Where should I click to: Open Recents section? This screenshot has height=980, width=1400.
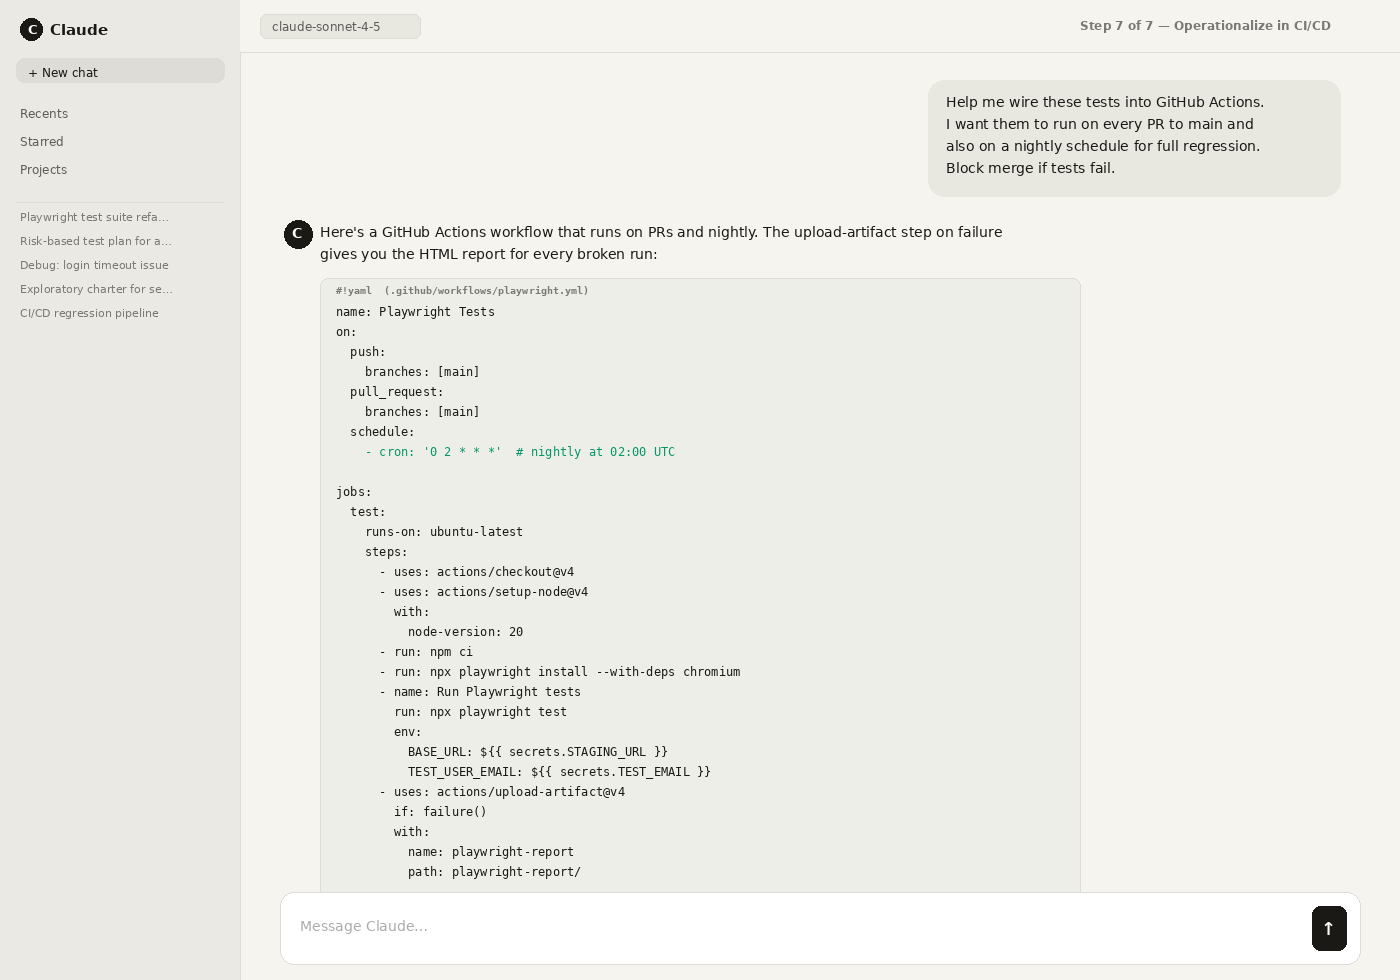44,114
